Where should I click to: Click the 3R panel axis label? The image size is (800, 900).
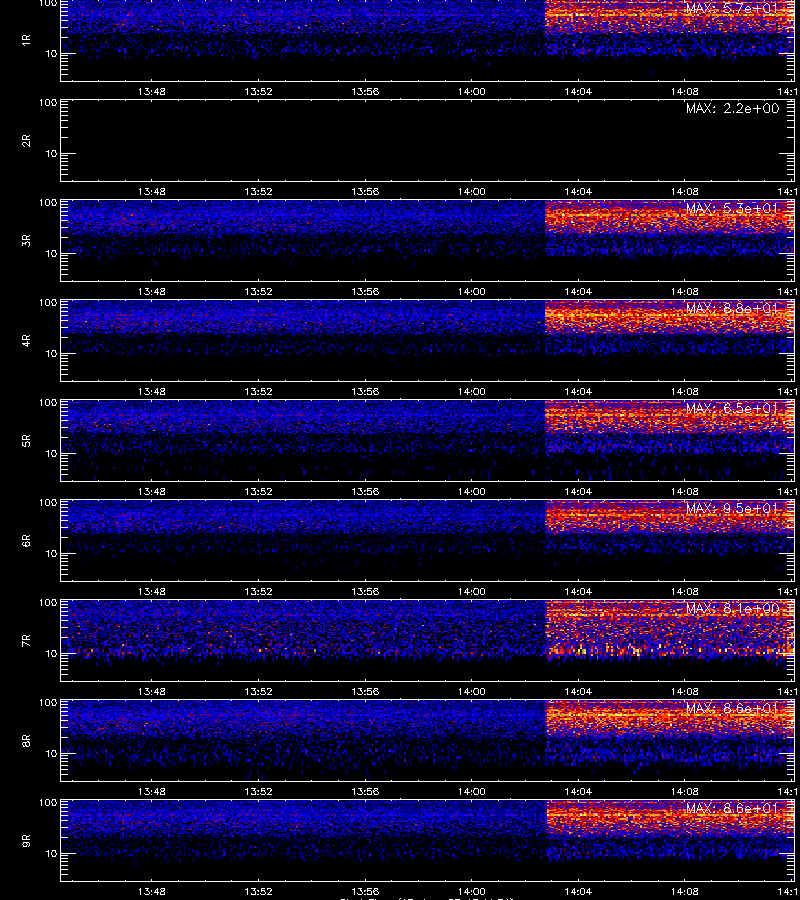26,240
